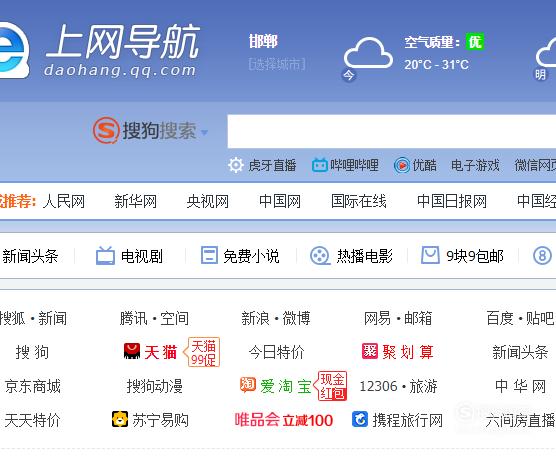
Task: Open the 爱 淘 宝 link
Action: pyautogui.click(x=286, y=386)
